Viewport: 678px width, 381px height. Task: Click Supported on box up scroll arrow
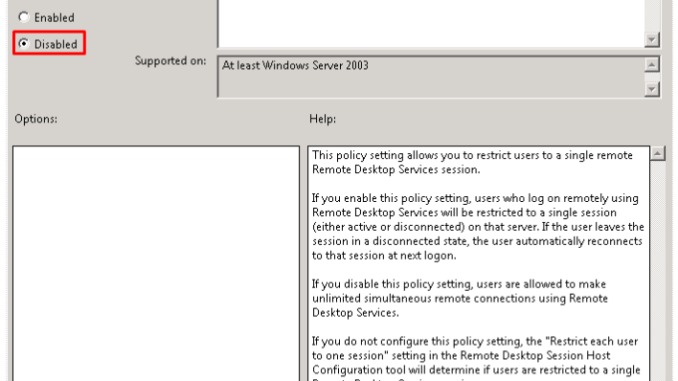click(x=651, y=65)
